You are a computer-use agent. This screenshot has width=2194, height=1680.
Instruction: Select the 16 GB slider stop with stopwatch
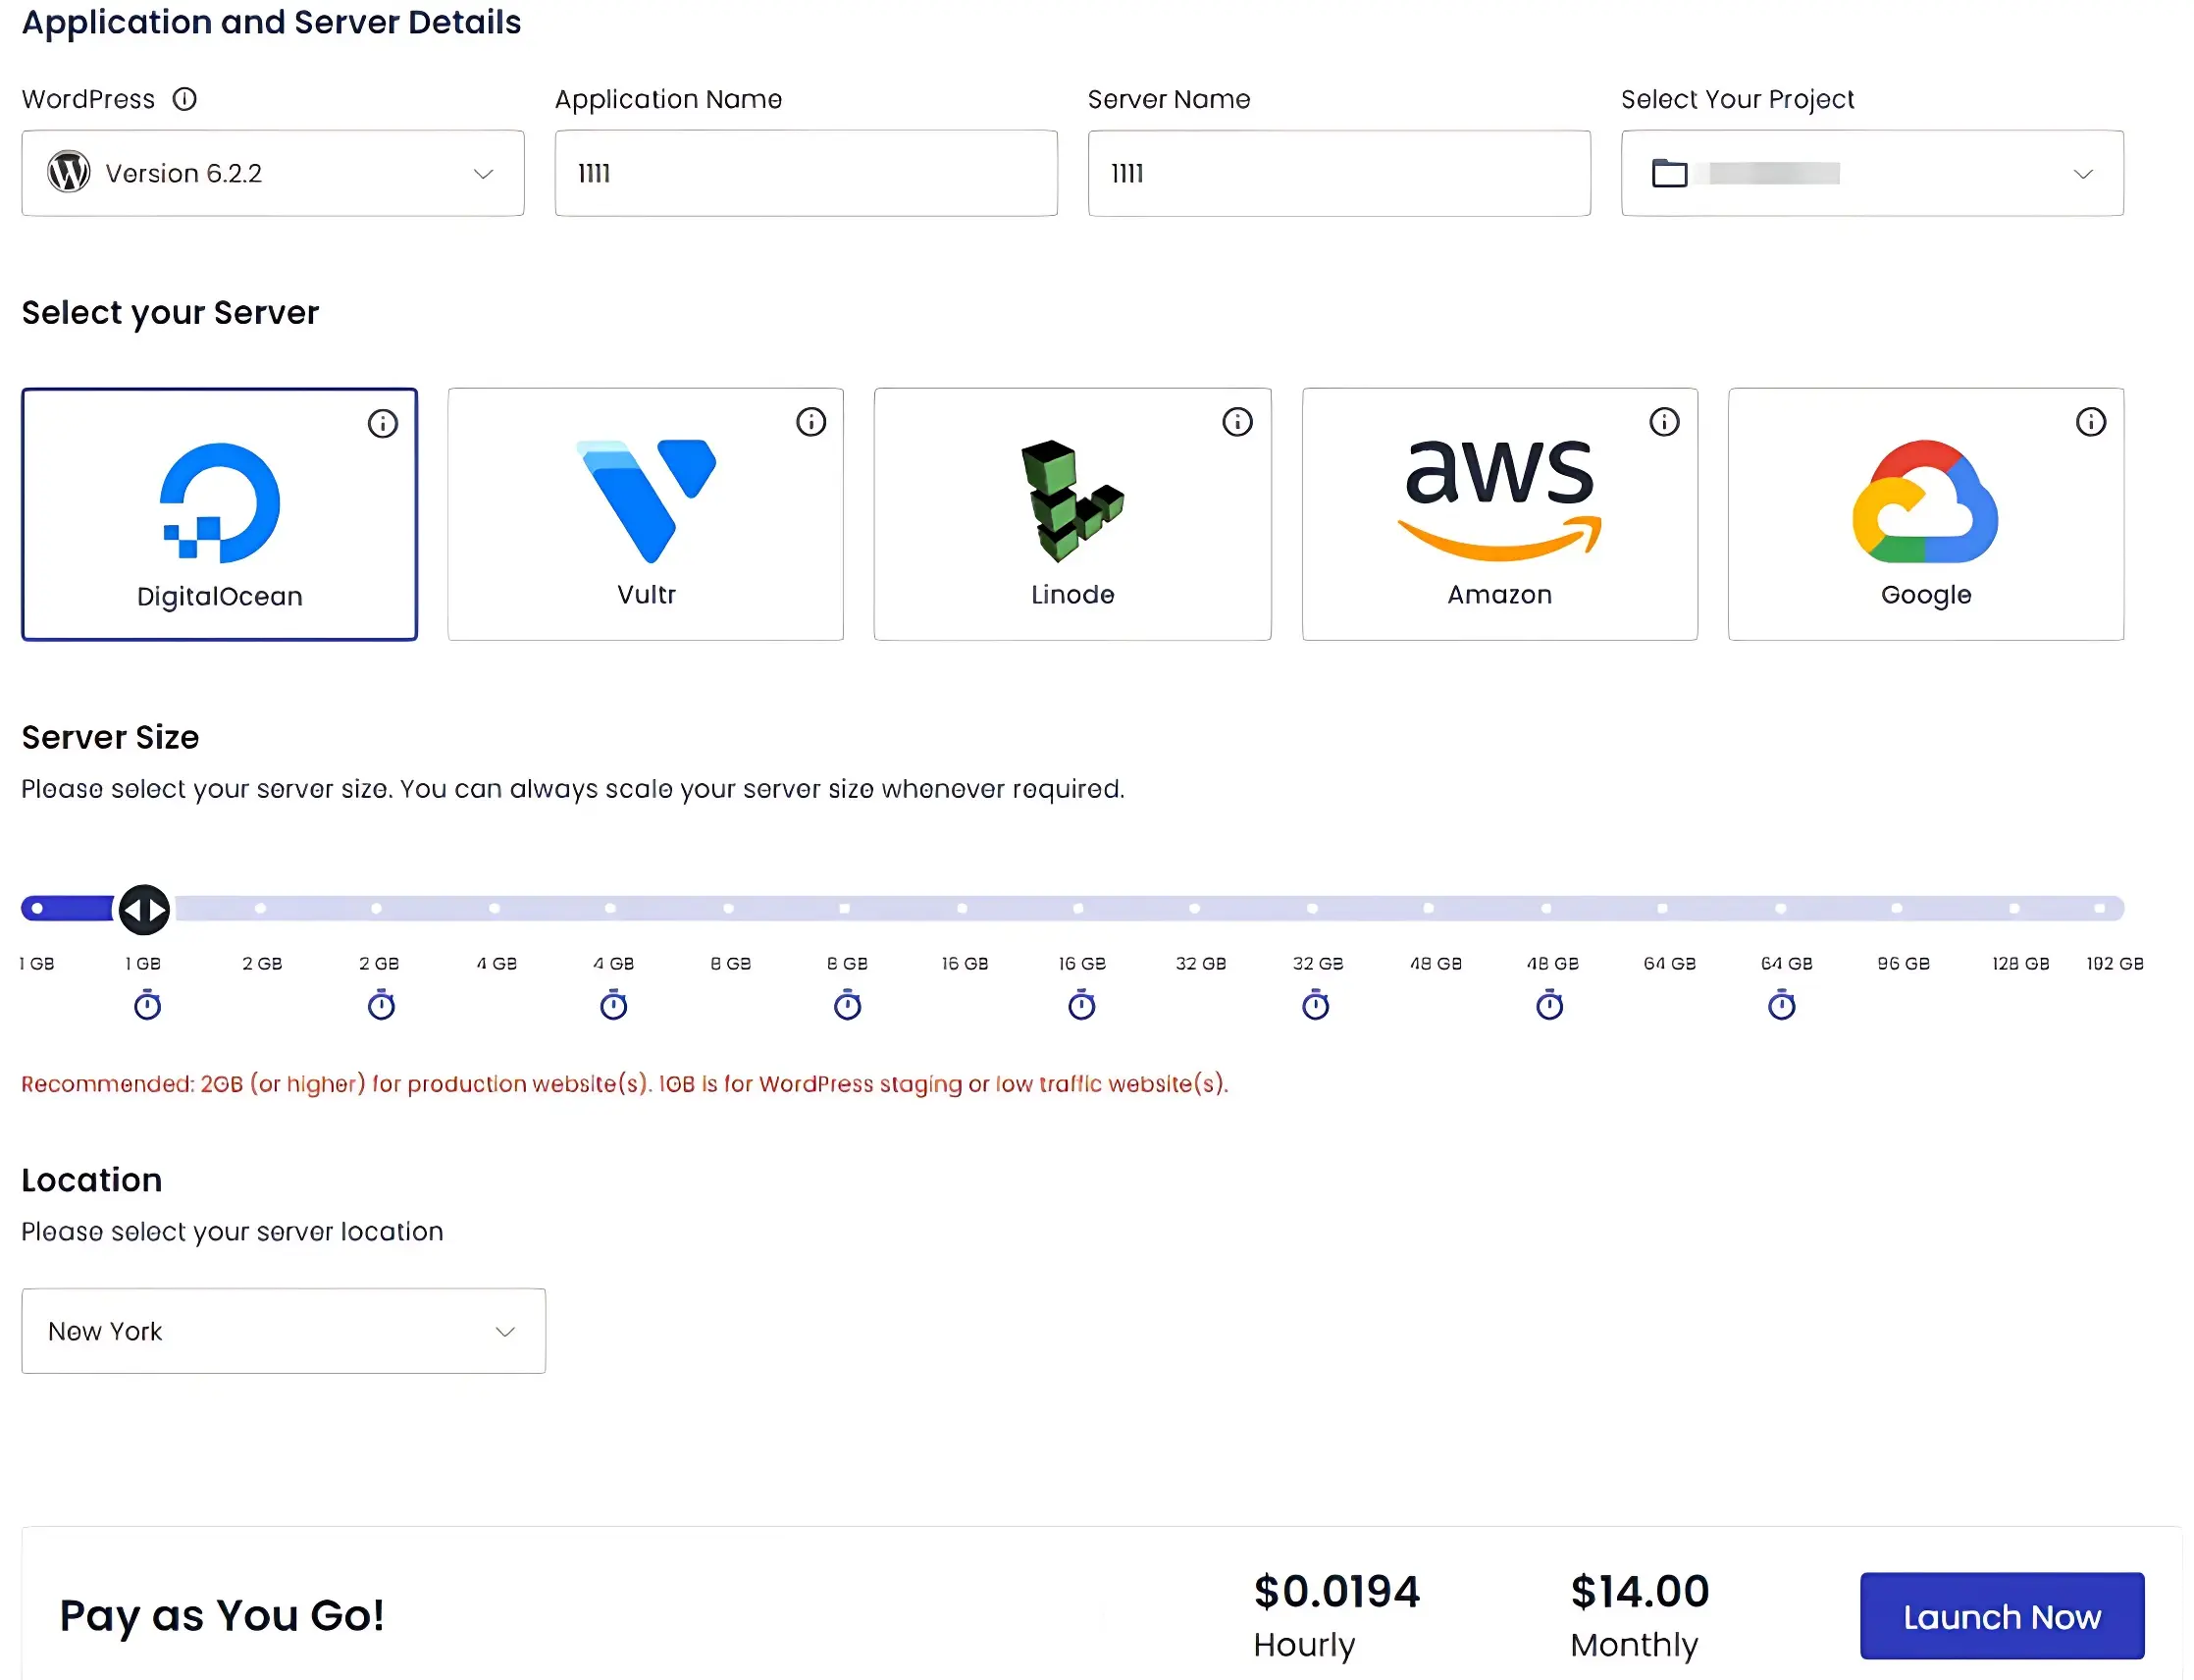click(x=1078, y=908)
